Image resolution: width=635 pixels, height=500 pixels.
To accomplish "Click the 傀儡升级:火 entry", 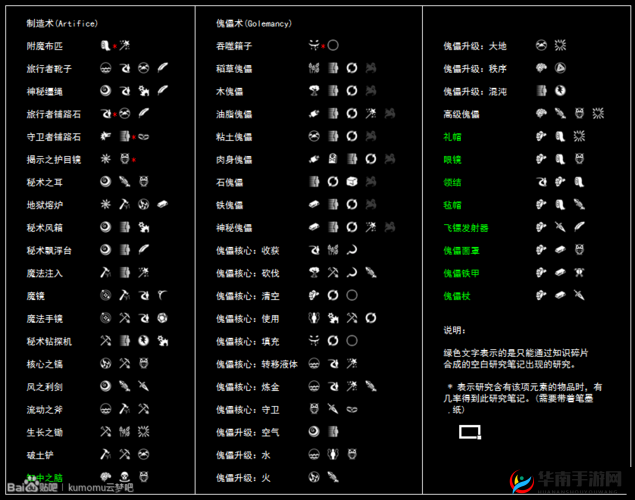I will [243, 478].
